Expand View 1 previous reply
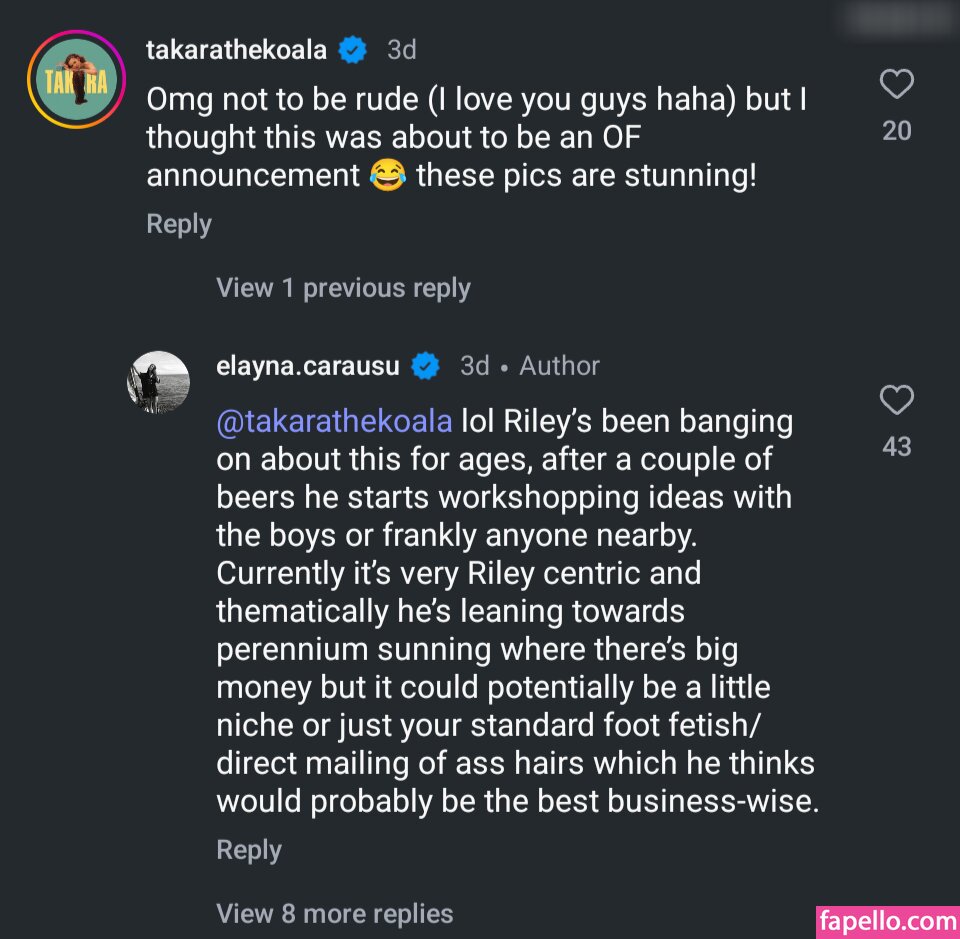This screenshot has height=939, width=960. pyautogui.click(x=343, y=288)
